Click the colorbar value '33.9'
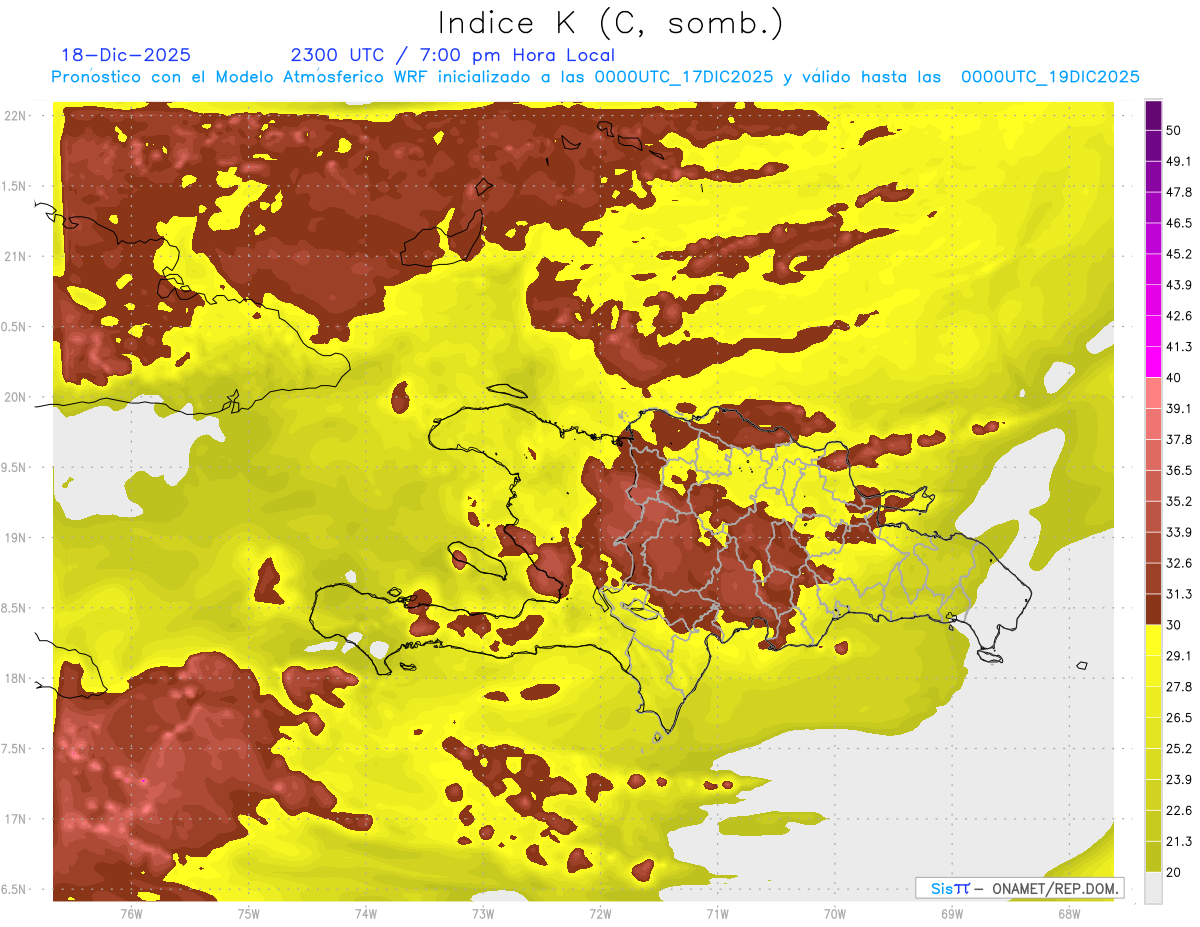Image resolution: width=1200 pixels, height=927 pixels. [1179, 532]
